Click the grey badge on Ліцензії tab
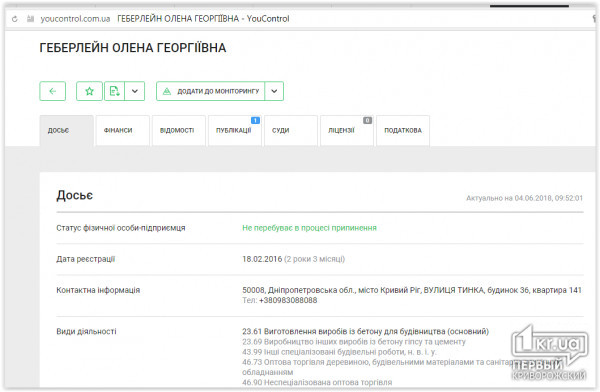Image resolution: width=600 pixels, height=392 pixels. [x=367, y=121]
